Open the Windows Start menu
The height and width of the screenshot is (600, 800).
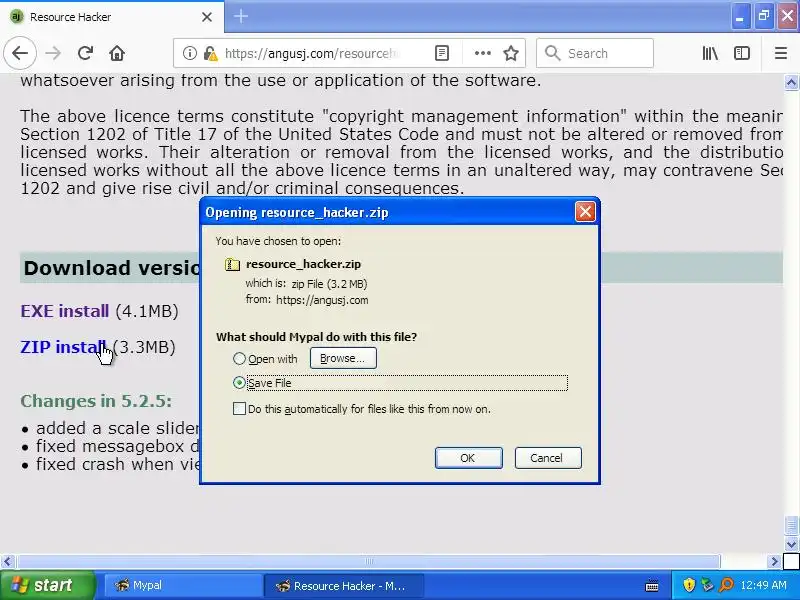[x=47, y=585]
